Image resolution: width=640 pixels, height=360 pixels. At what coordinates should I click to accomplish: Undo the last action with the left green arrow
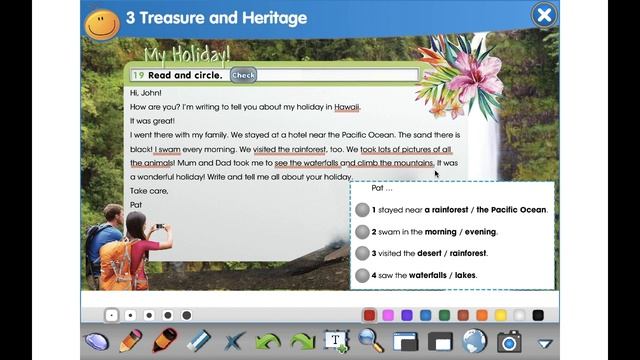click(x=268, y=341)
